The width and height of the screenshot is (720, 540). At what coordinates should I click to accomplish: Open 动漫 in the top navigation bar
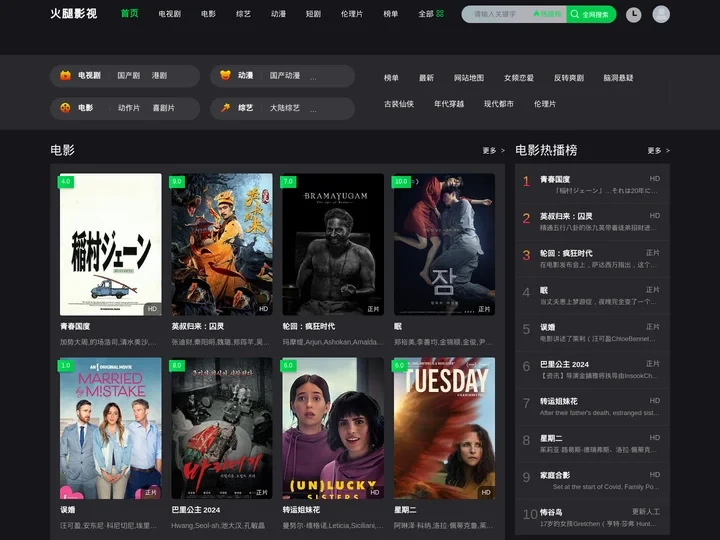pyautogui.click(x=278, y=14)
